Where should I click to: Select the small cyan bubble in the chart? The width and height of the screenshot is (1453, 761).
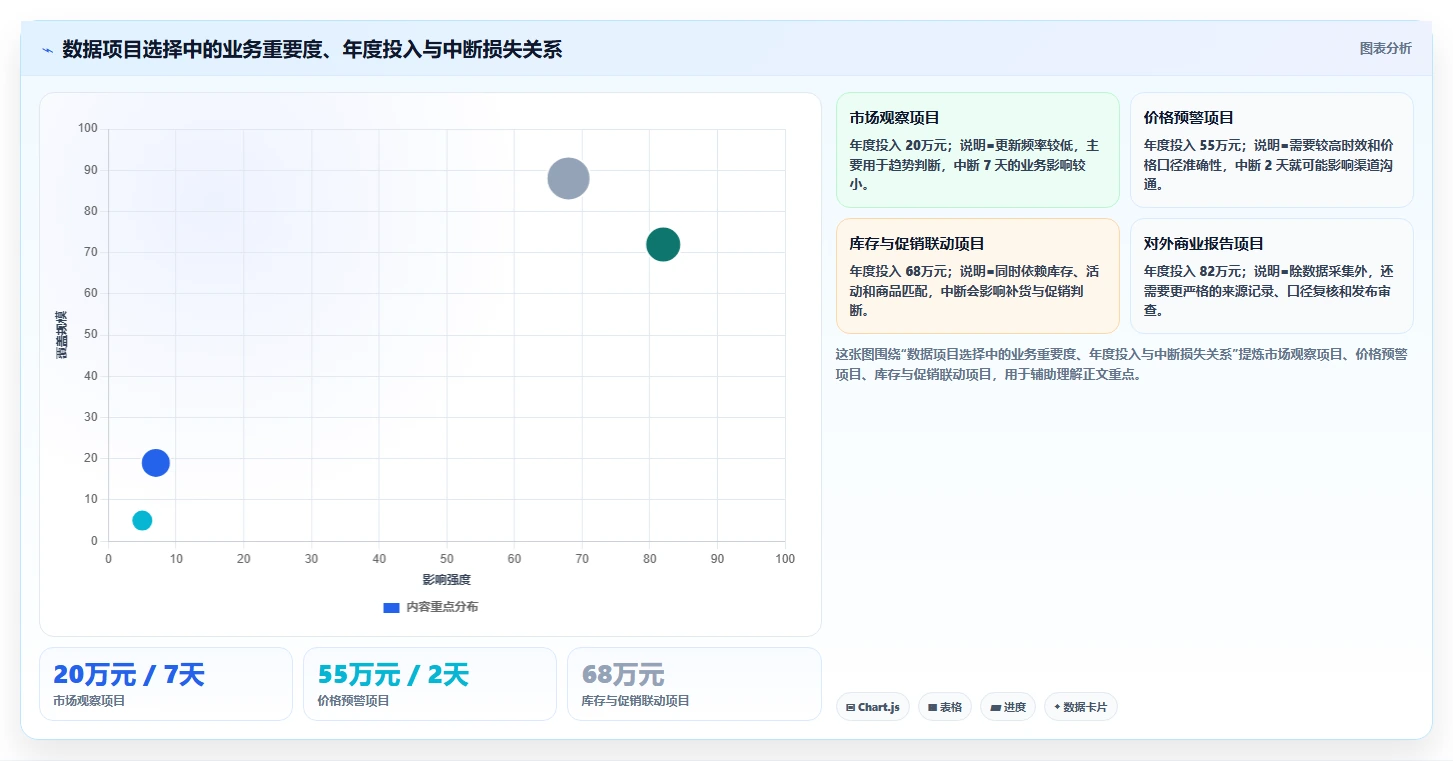click(x=142, y=520)
